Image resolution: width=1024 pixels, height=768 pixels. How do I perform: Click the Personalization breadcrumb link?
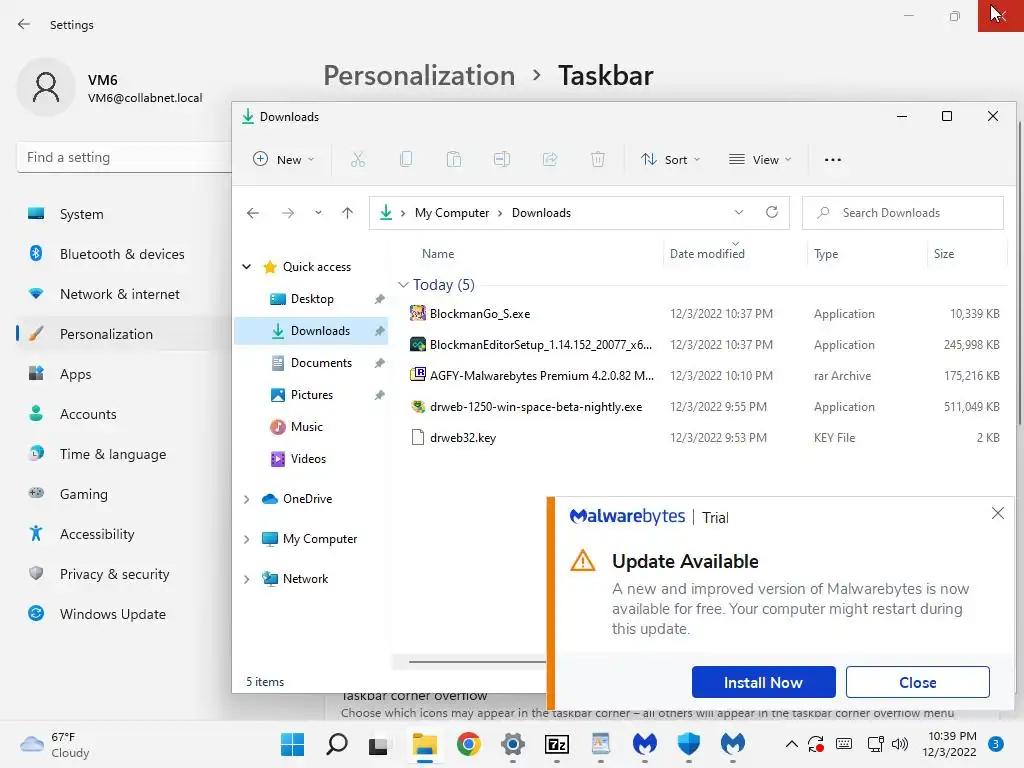(419, 76)
